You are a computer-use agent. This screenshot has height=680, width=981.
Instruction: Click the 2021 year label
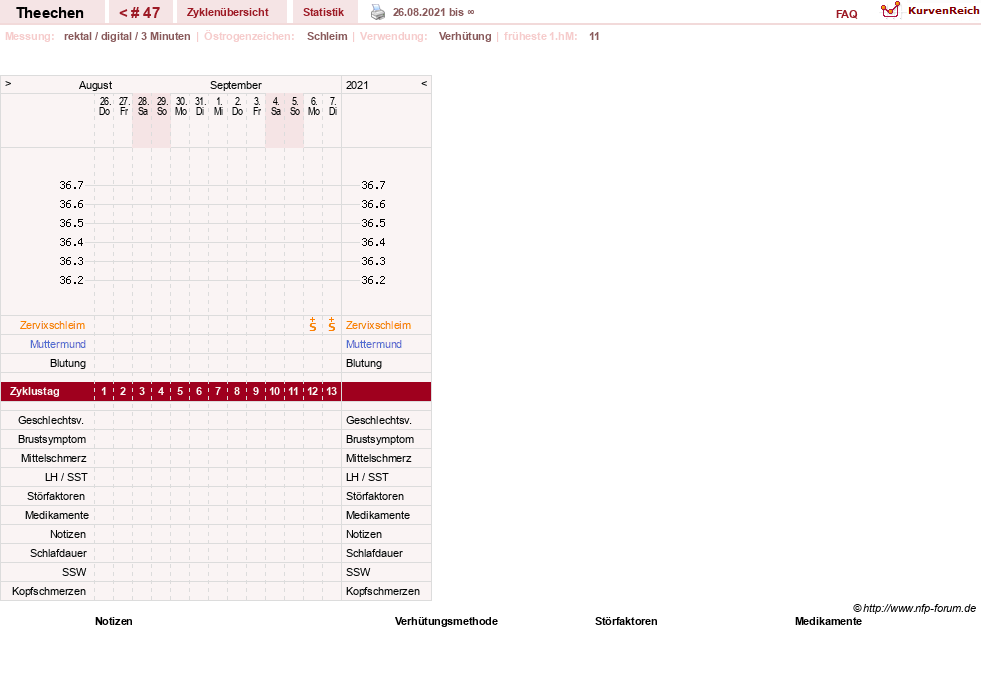tap(357, 85)
